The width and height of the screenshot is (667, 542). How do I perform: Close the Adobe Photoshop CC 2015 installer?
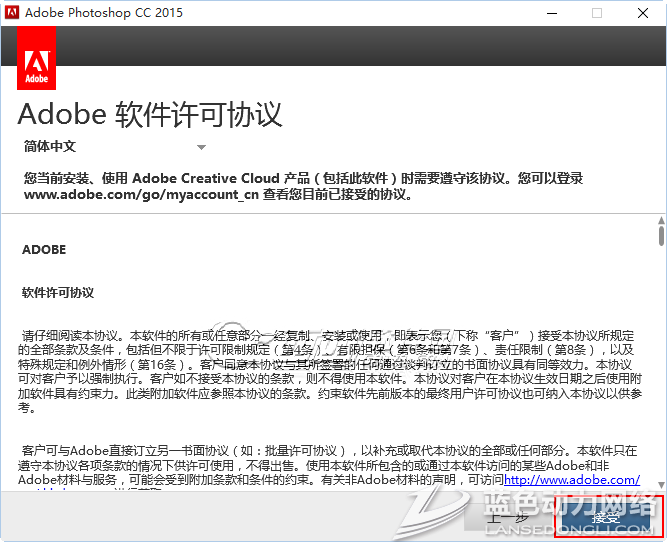click(x=643, y=13)
